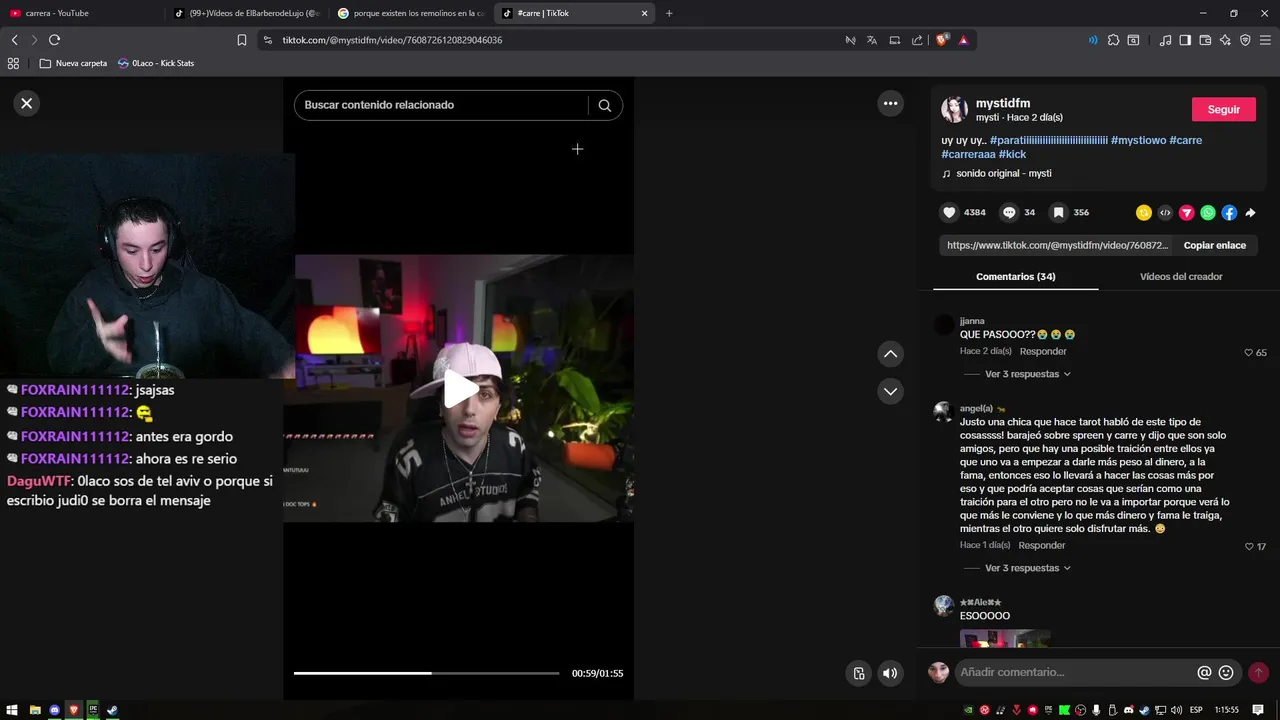Click the post comment arrow button
The height and width of the screenshot is (720, 1280).
[x=1259, y=673]
